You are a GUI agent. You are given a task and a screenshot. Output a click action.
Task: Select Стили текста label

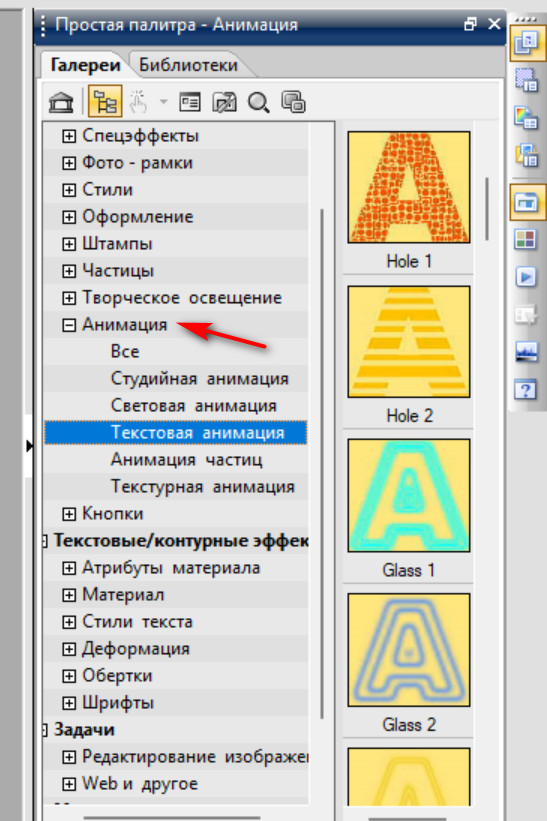(137, 622)
